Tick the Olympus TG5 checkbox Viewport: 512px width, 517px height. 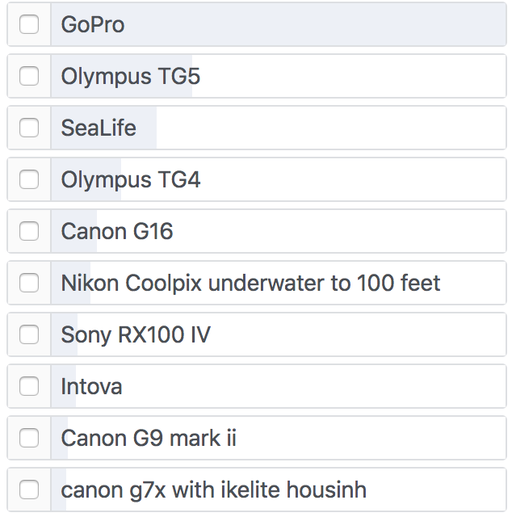point(29,76)
